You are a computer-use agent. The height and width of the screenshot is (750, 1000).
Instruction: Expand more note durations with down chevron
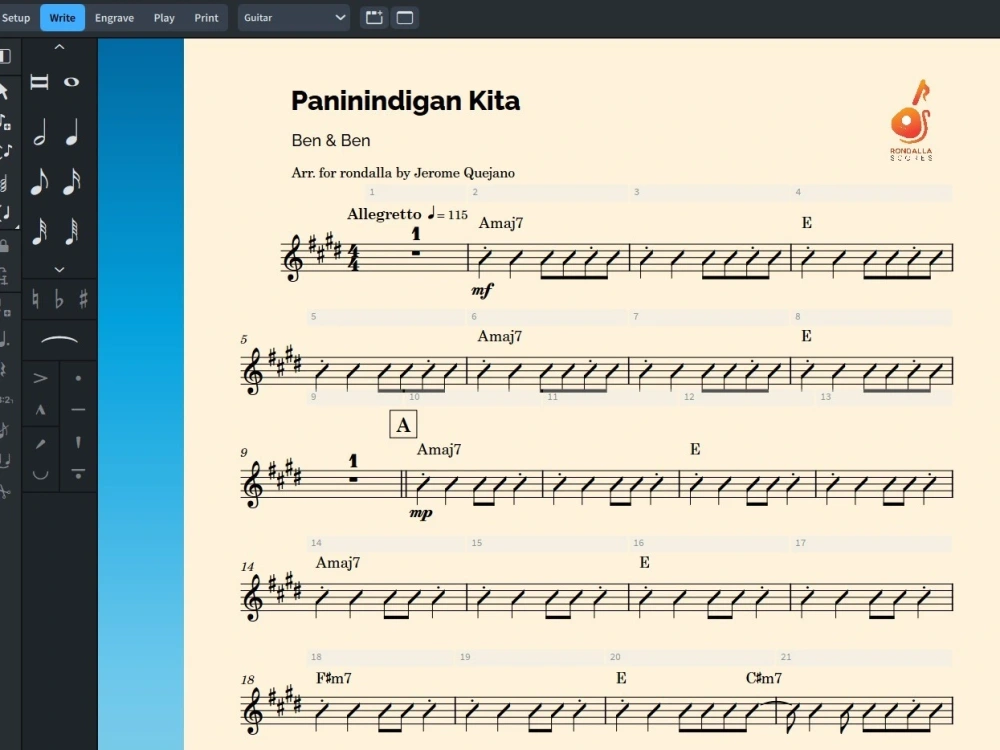coord(59,269)
